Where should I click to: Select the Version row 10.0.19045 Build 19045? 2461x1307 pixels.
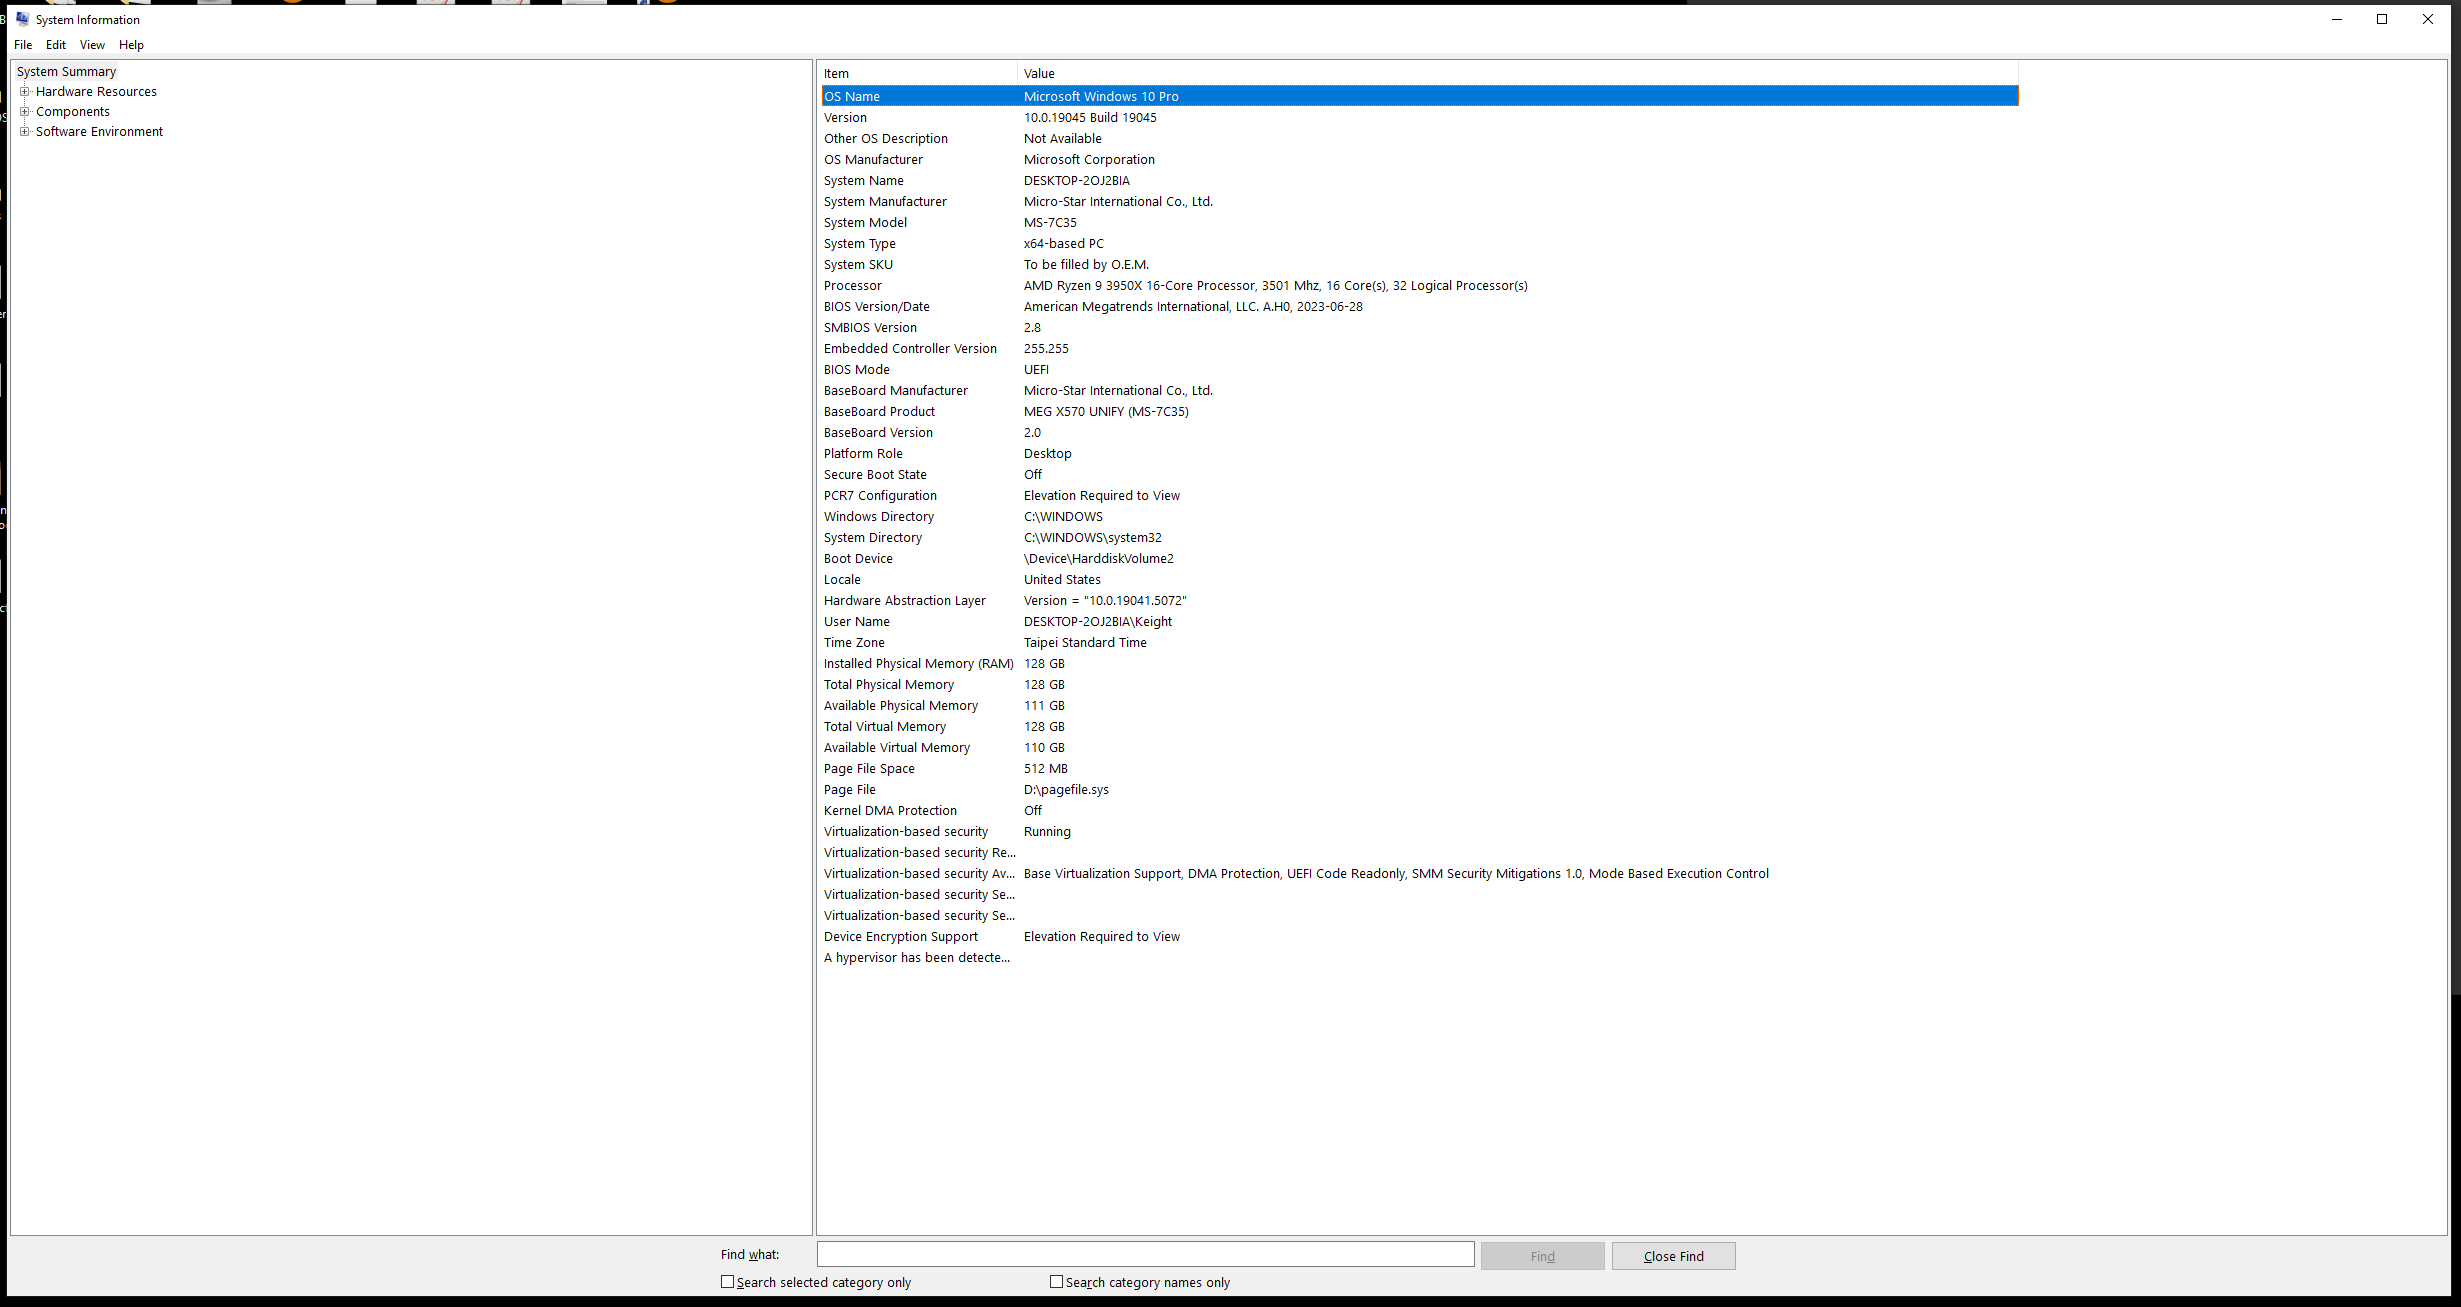click(1419, 118)
